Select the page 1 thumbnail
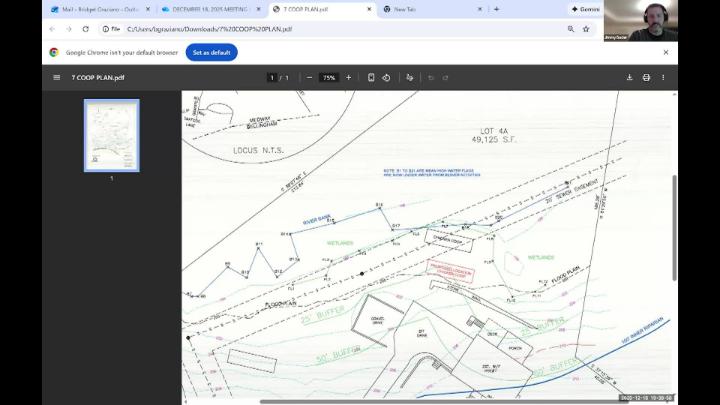Image resolution: width=720 pixels, height=405 pixels. point(112,135)
